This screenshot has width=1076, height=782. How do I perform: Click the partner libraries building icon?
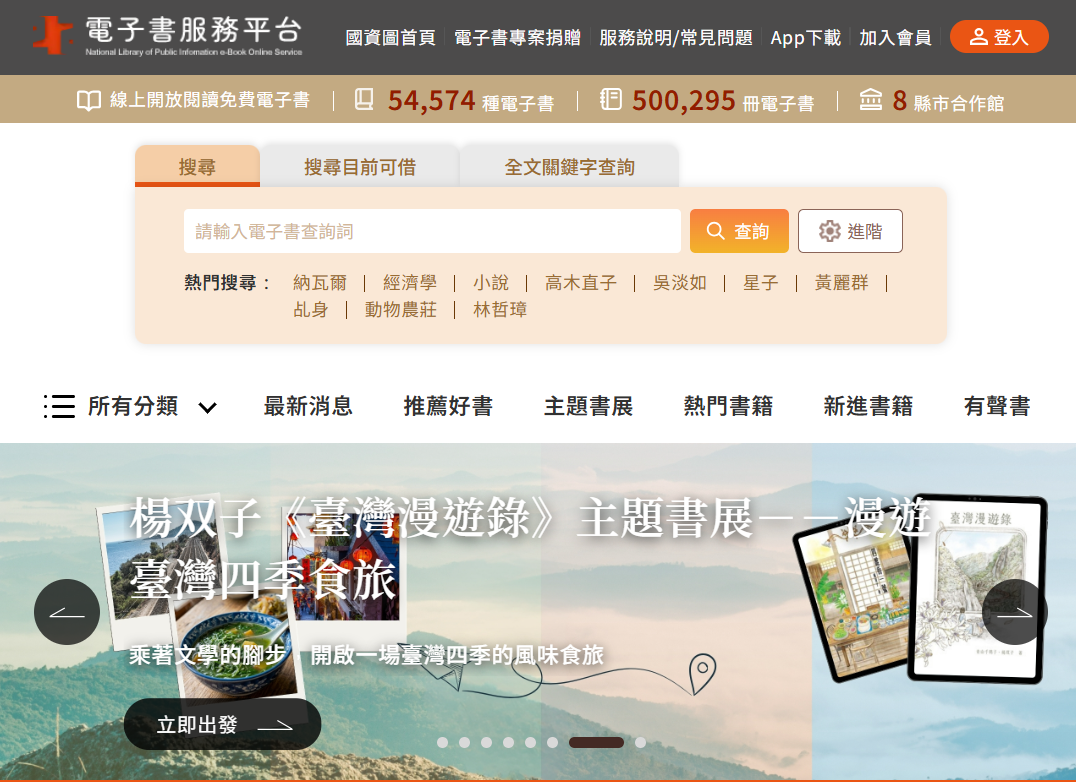coord(870,99)
